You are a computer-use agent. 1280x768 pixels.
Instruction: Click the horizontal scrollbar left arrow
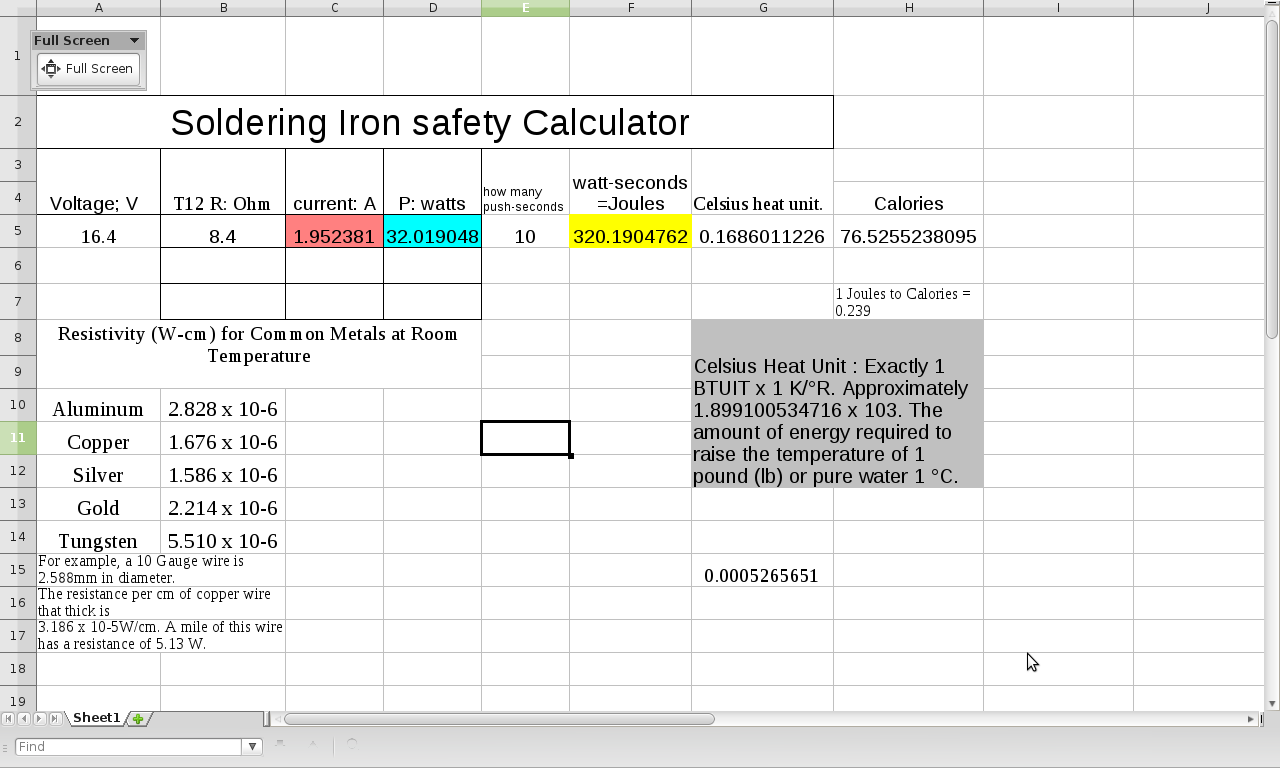click(x=277, y=719)
